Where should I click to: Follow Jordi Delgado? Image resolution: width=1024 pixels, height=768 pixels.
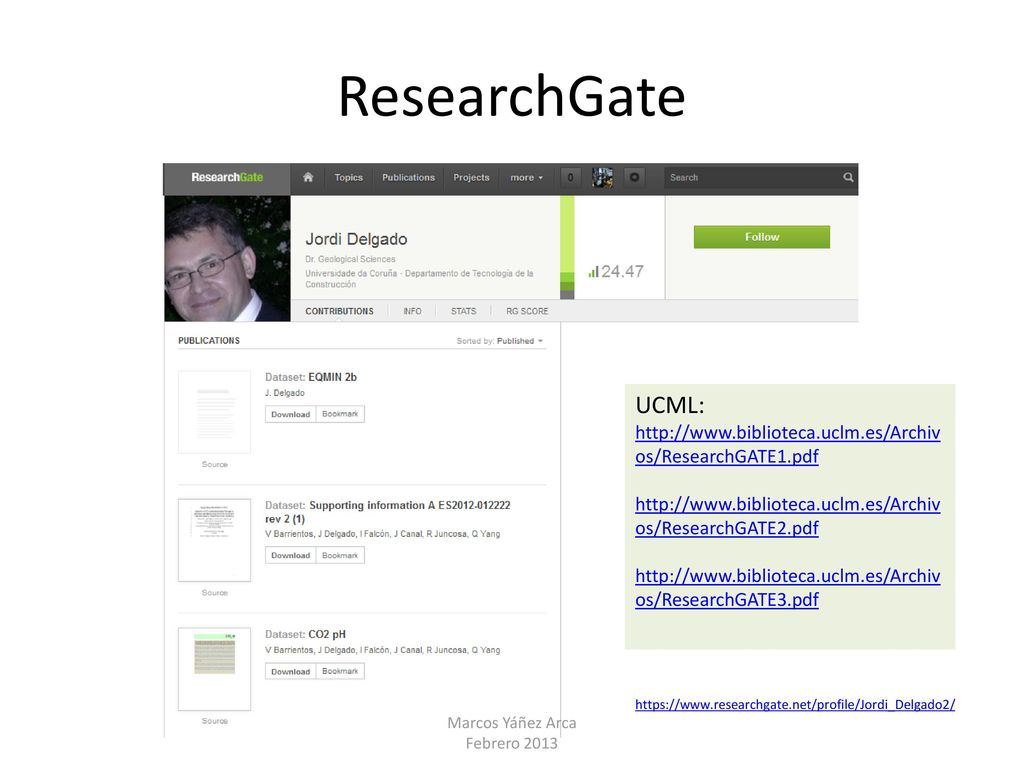(x=761, y=237)
